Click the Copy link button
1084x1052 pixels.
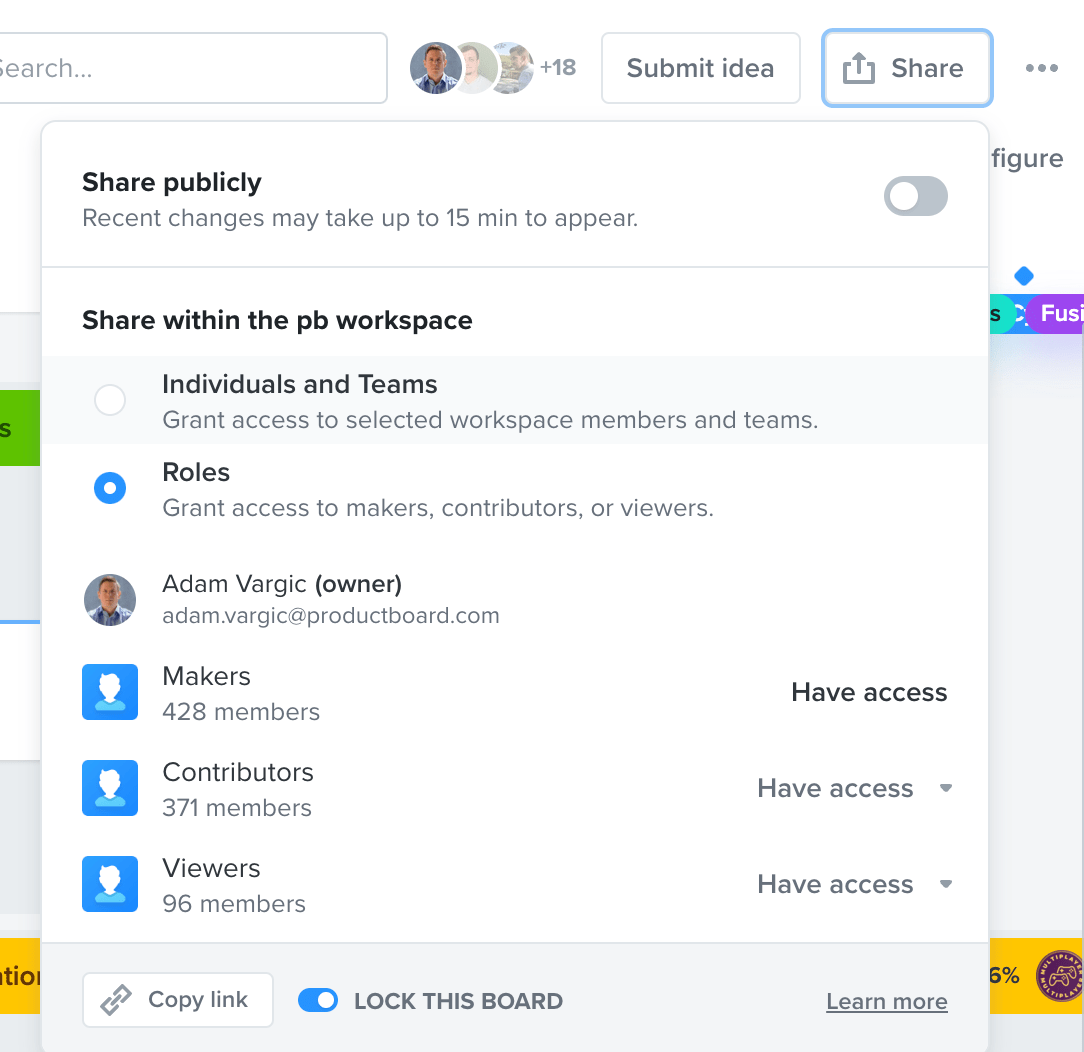tap(177, 999)
